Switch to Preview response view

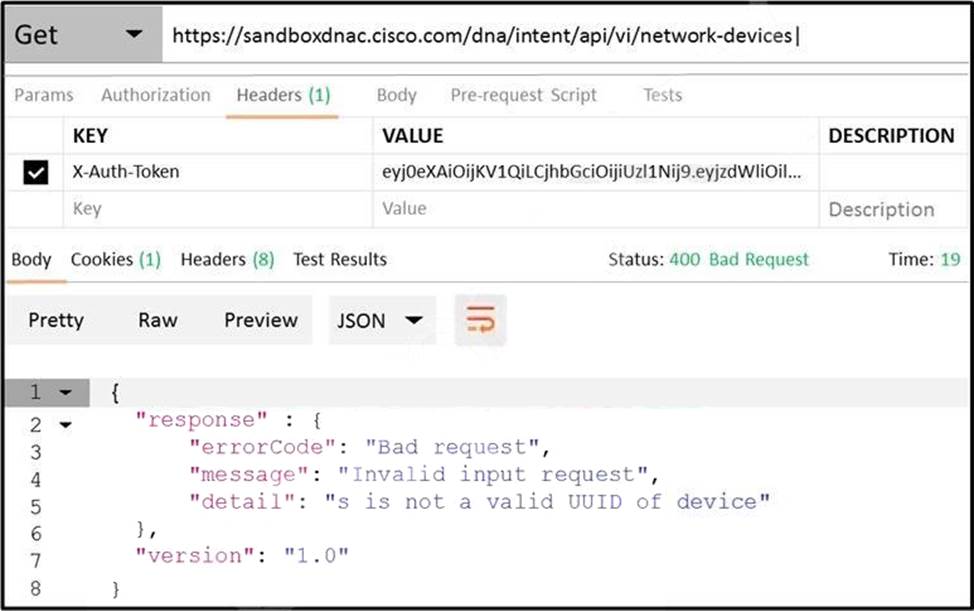pos(260,321)
